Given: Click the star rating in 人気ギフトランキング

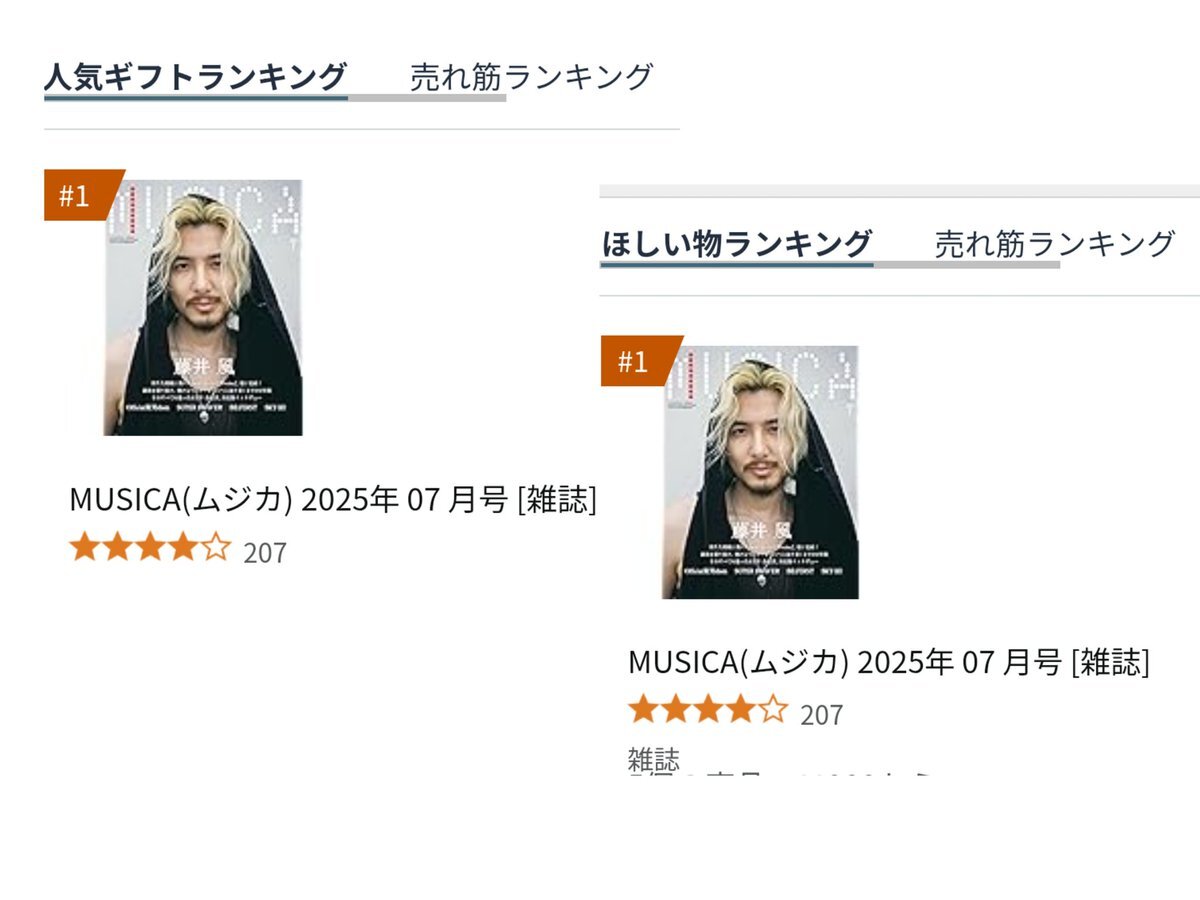Looking at the screenshot, I should tap(150, 549).
